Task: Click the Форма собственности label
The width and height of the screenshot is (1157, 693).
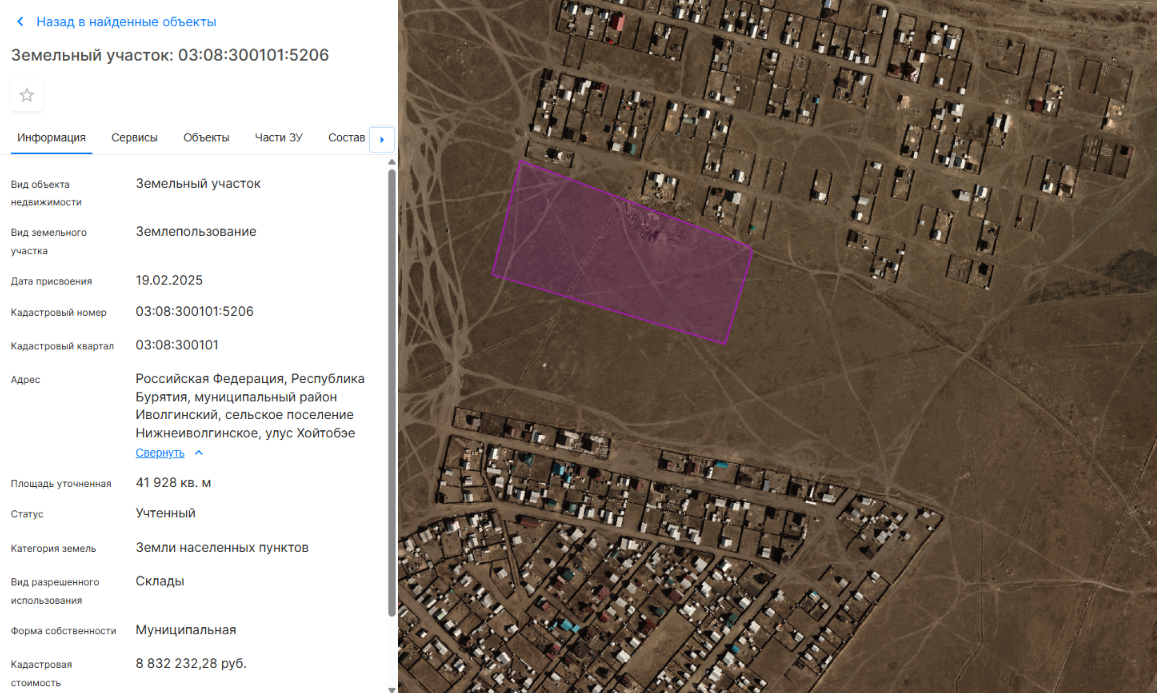Action: click(x=63, y=631)
